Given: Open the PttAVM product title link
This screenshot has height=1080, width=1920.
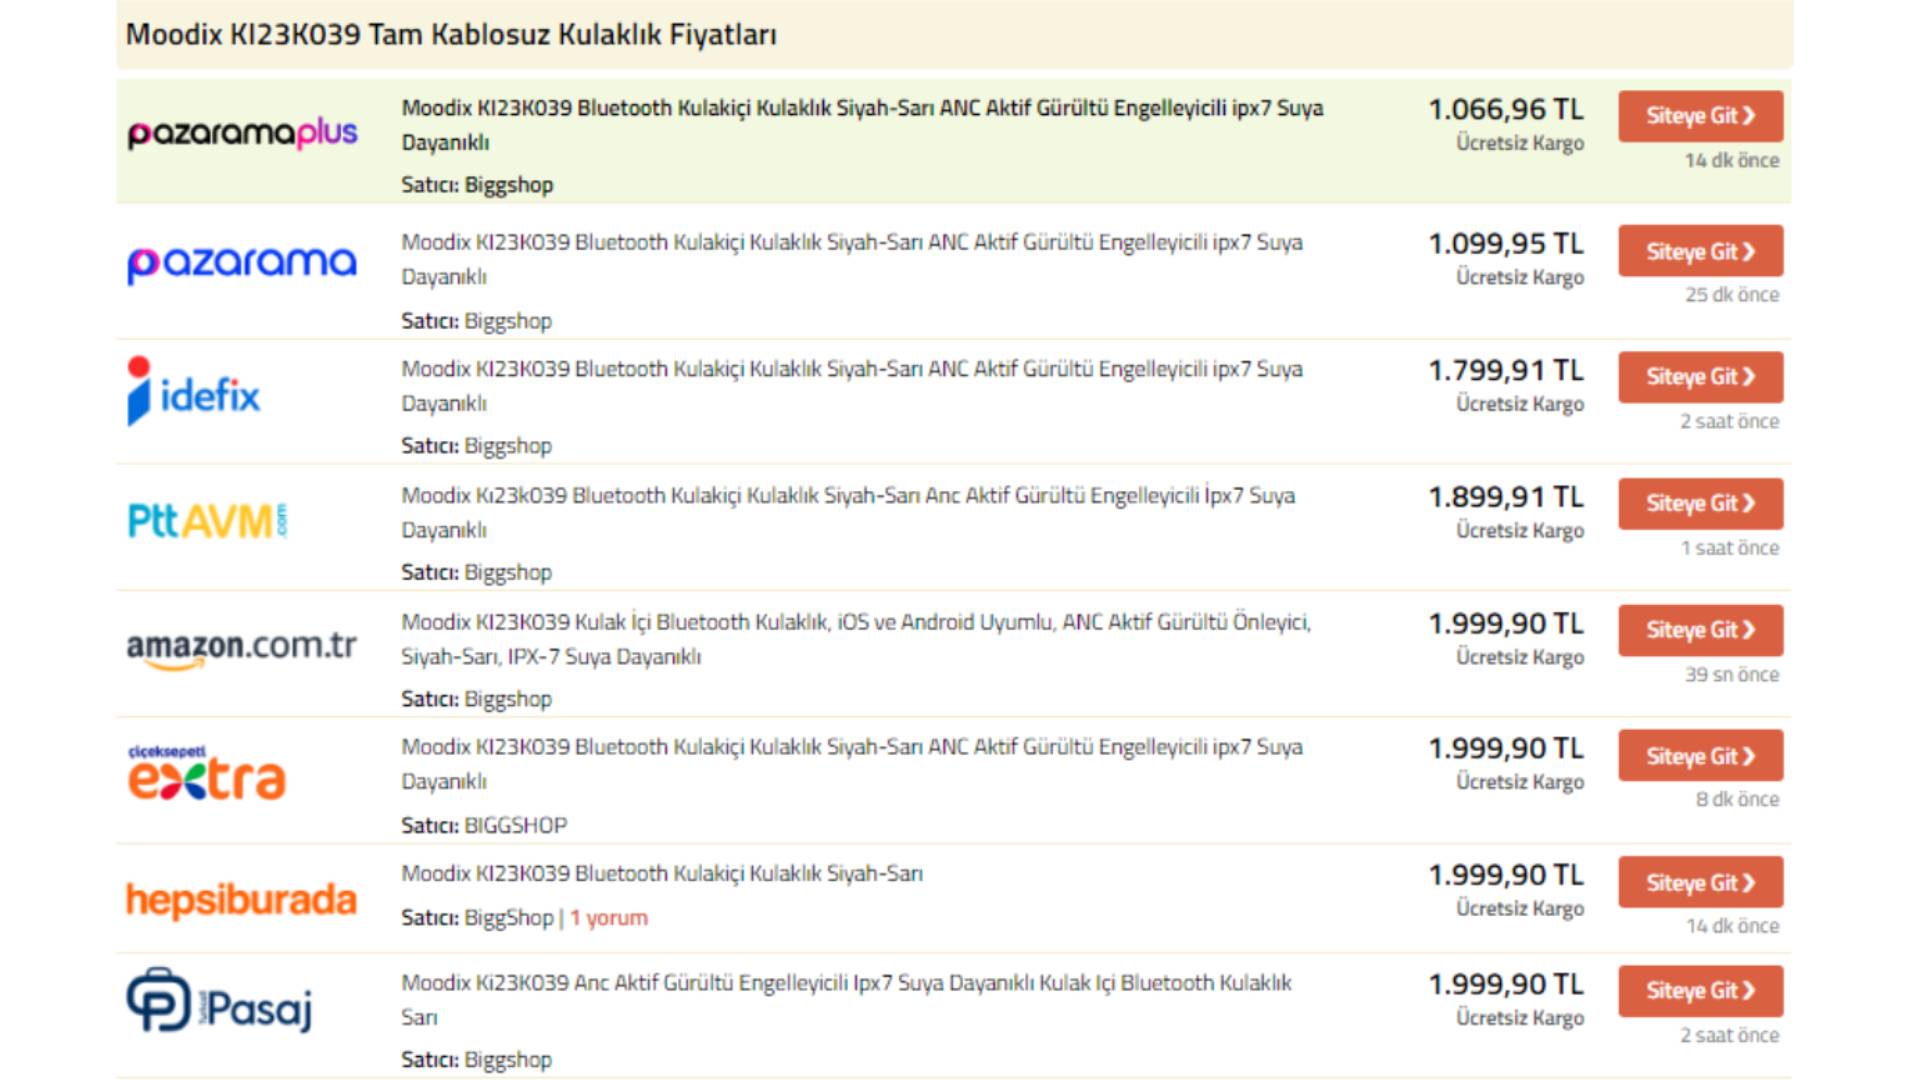Looking at the screenshot, I should point(848,512).
